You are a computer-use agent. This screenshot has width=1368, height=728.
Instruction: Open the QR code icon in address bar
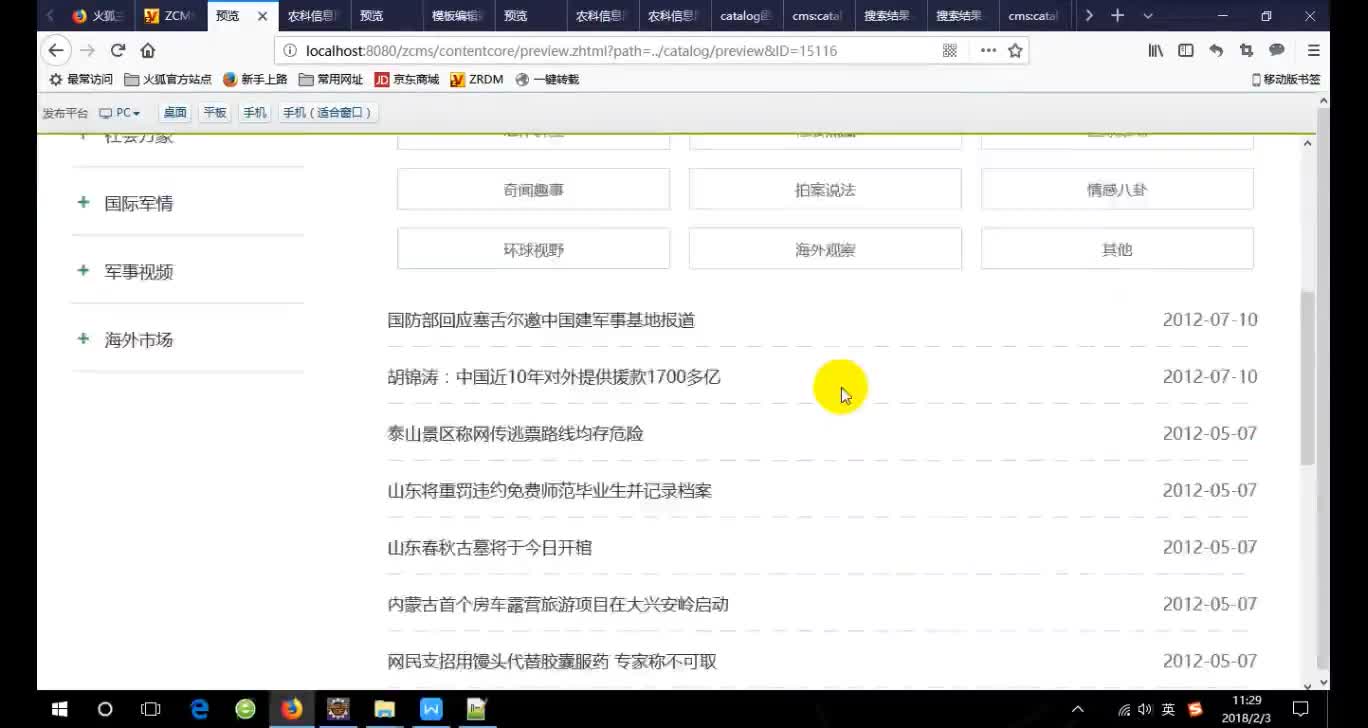950,50
